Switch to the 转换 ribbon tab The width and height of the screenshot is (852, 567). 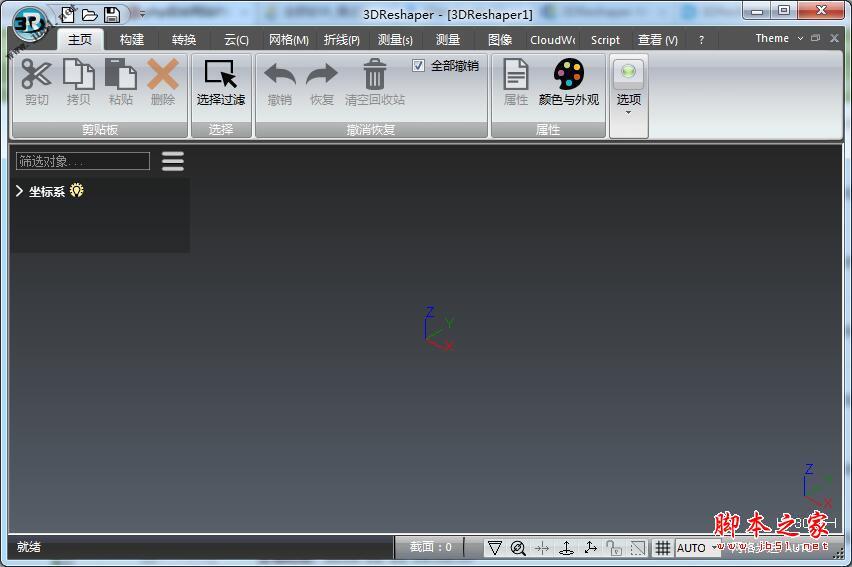(x=184, y=40)
